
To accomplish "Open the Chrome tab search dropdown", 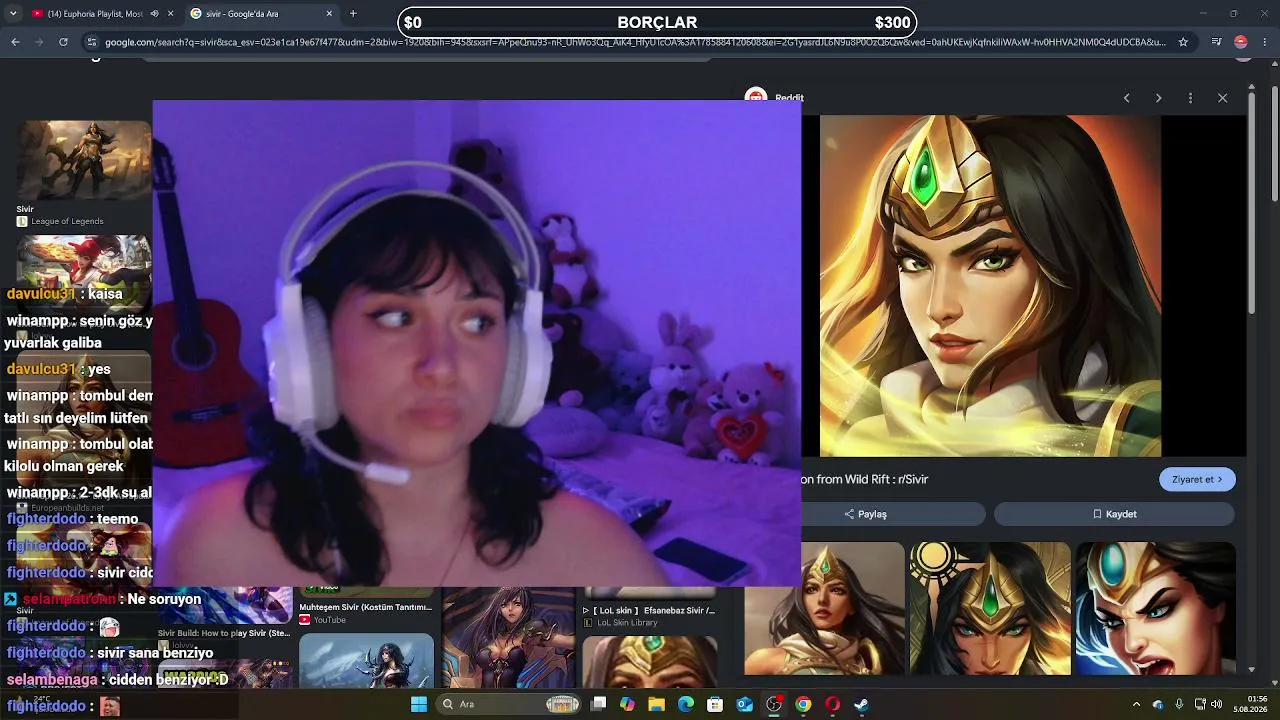I will point(12,14).
